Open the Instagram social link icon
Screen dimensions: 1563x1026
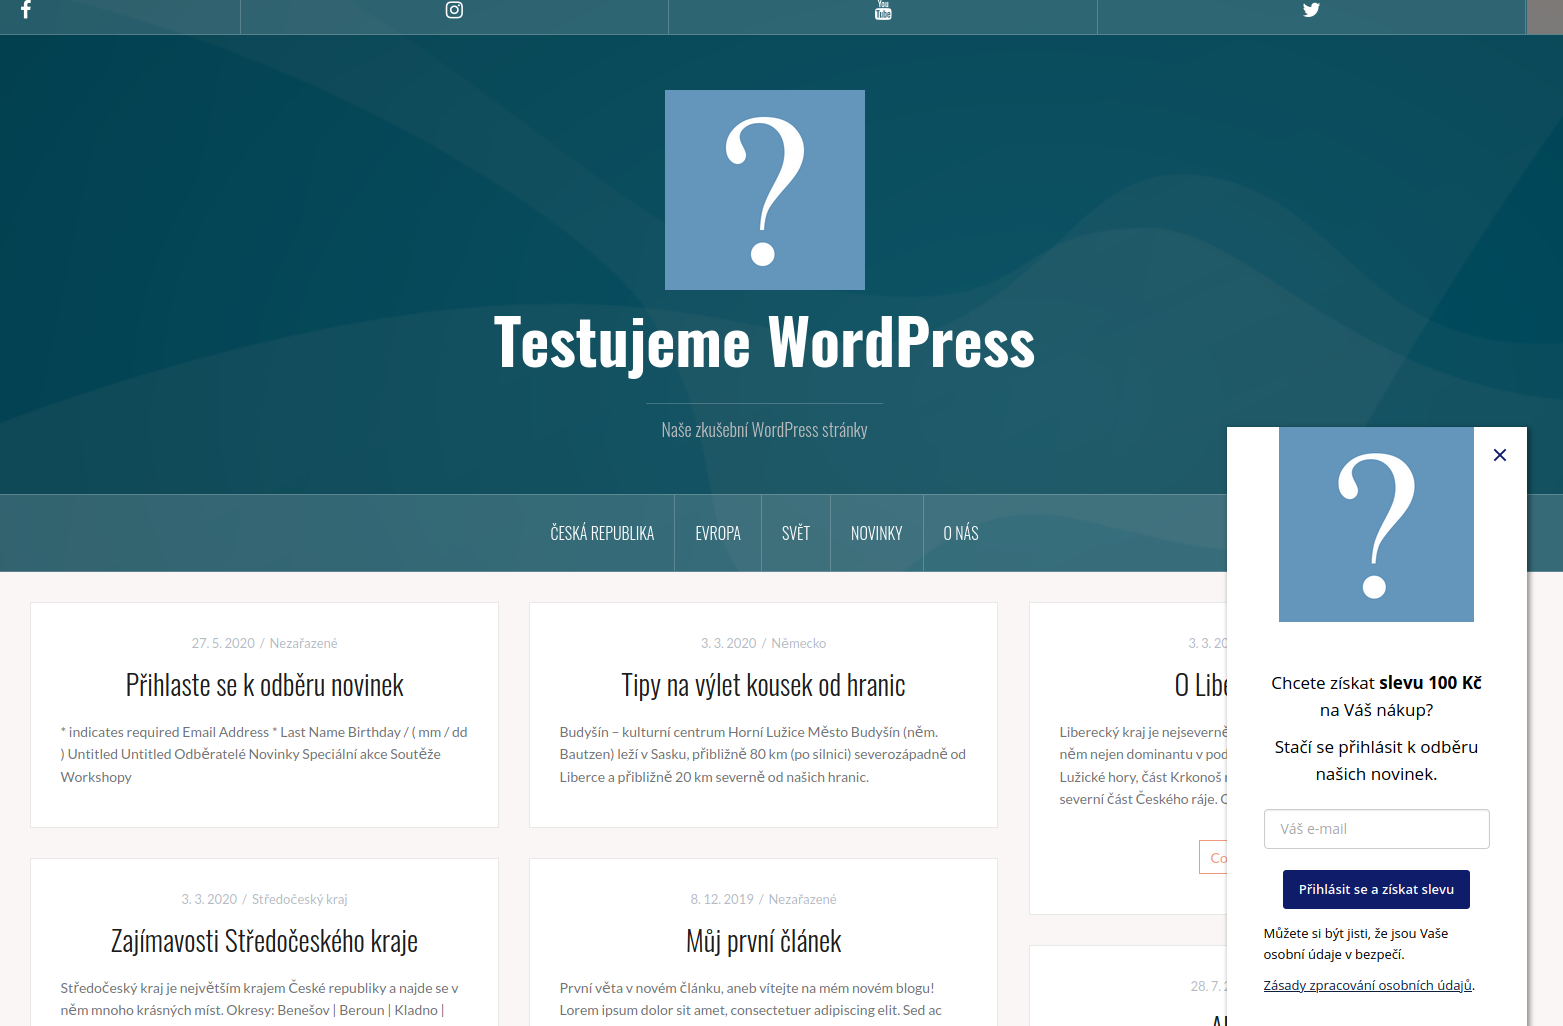(x=454, y=10)
